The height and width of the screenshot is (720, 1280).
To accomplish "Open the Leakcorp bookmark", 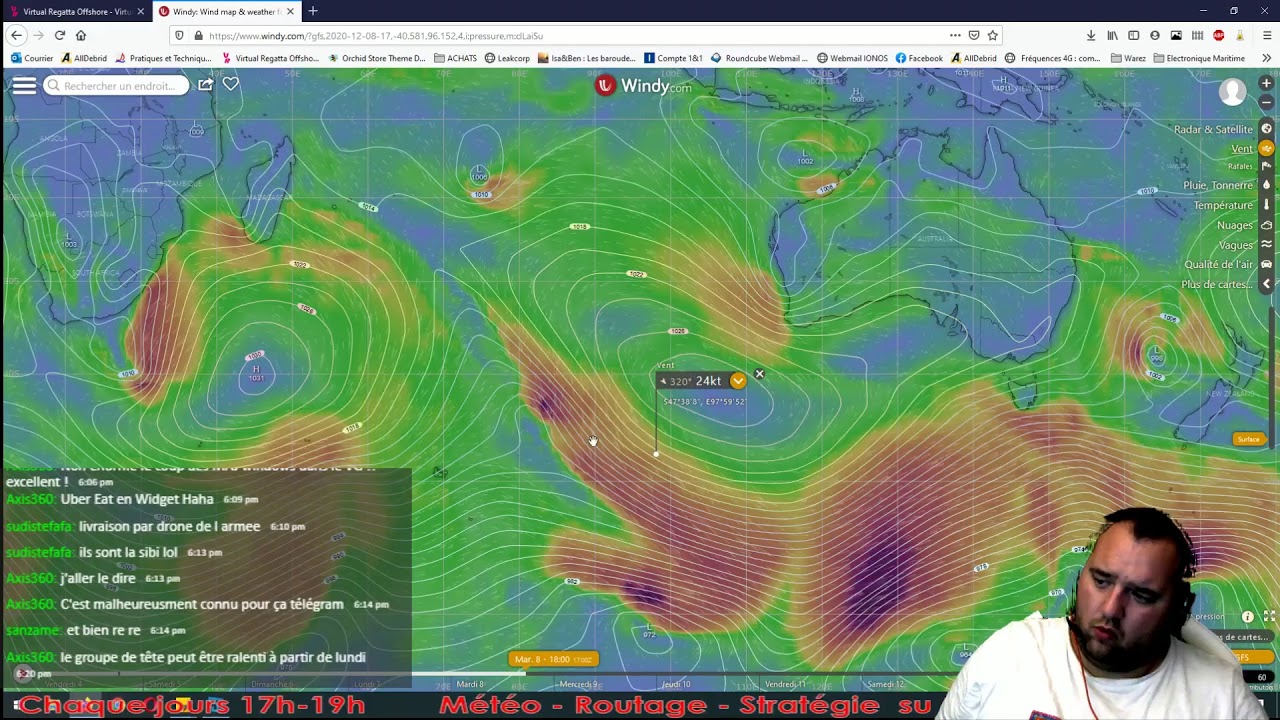I will [507, 58].
